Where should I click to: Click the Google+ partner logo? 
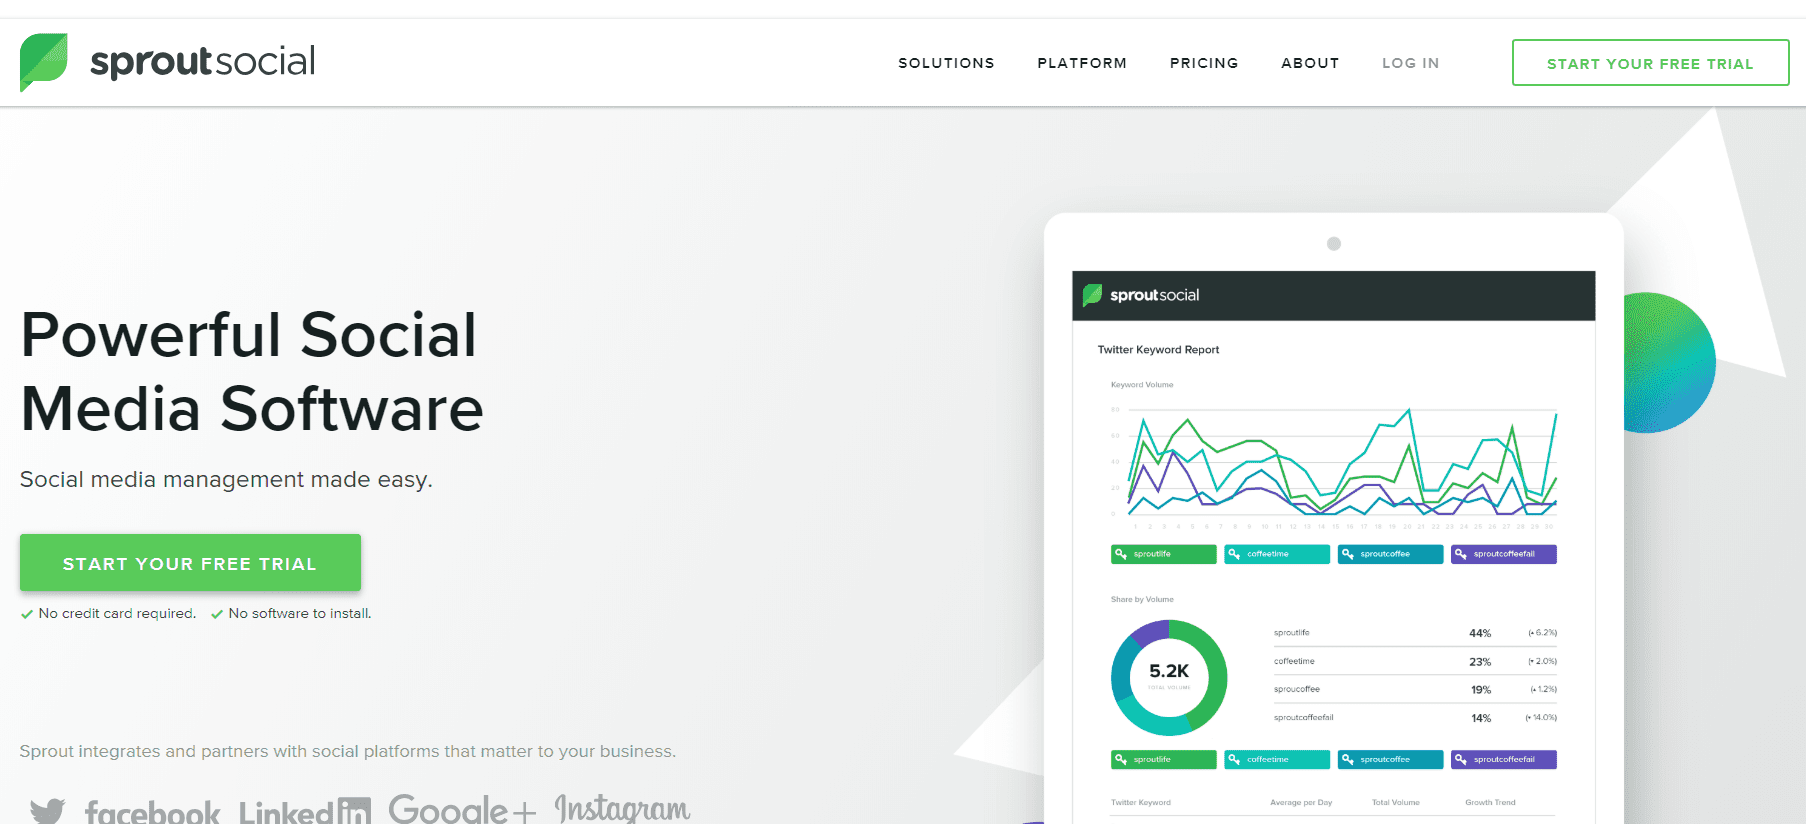click(x=462, y=809)
